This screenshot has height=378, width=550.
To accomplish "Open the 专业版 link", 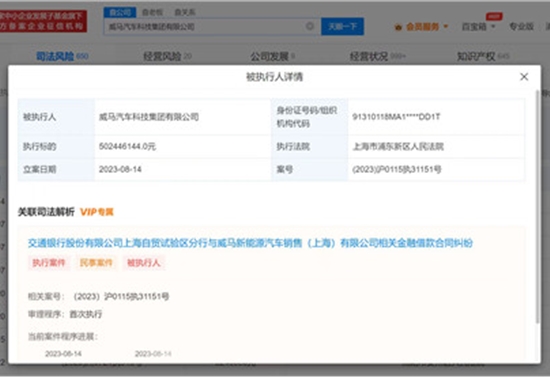I will tap(521, 26).
